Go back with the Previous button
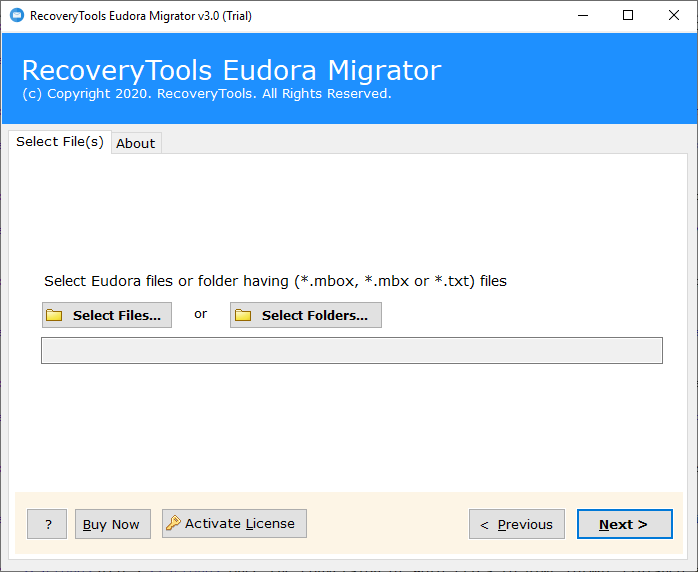698x572 pixels. pos(517,524)
